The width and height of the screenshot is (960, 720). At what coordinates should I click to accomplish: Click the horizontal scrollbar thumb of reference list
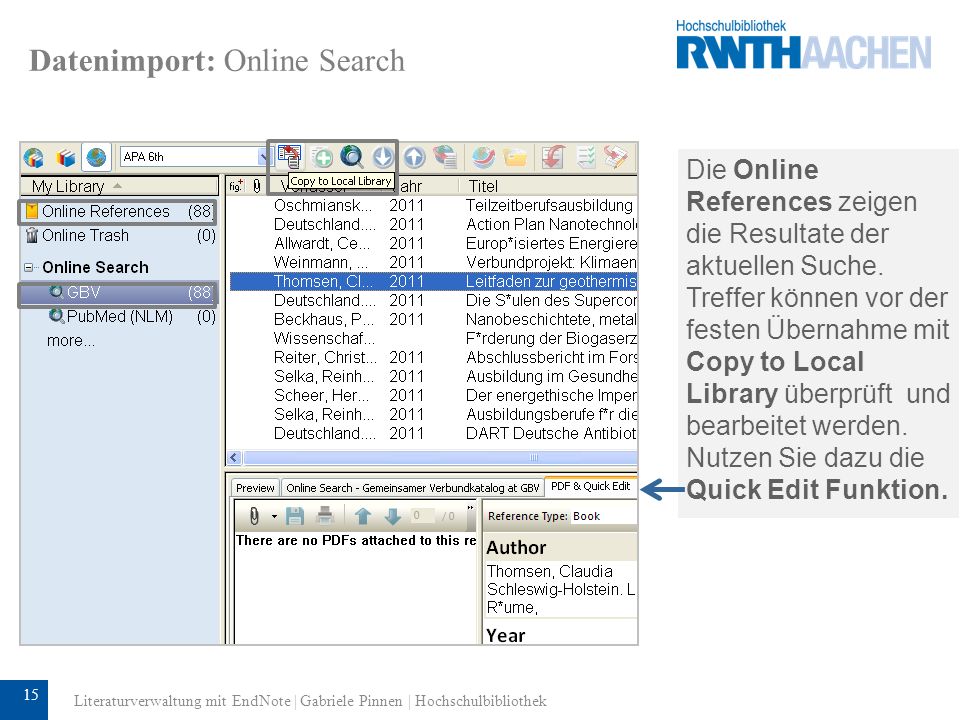click(441, 457)
